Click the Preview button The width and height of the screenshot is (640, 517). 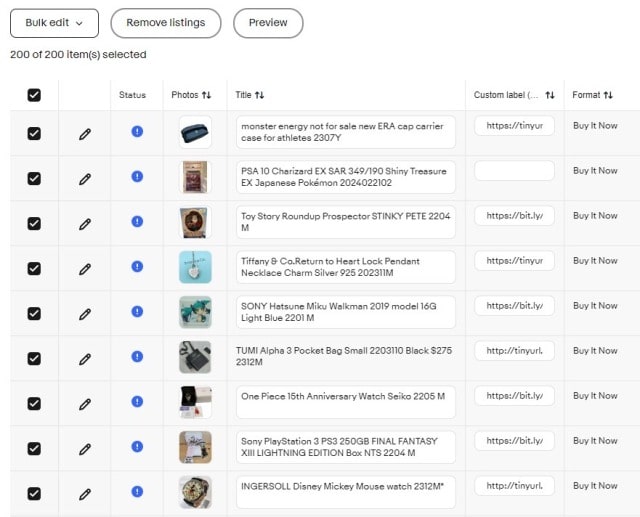click(268, 23)
